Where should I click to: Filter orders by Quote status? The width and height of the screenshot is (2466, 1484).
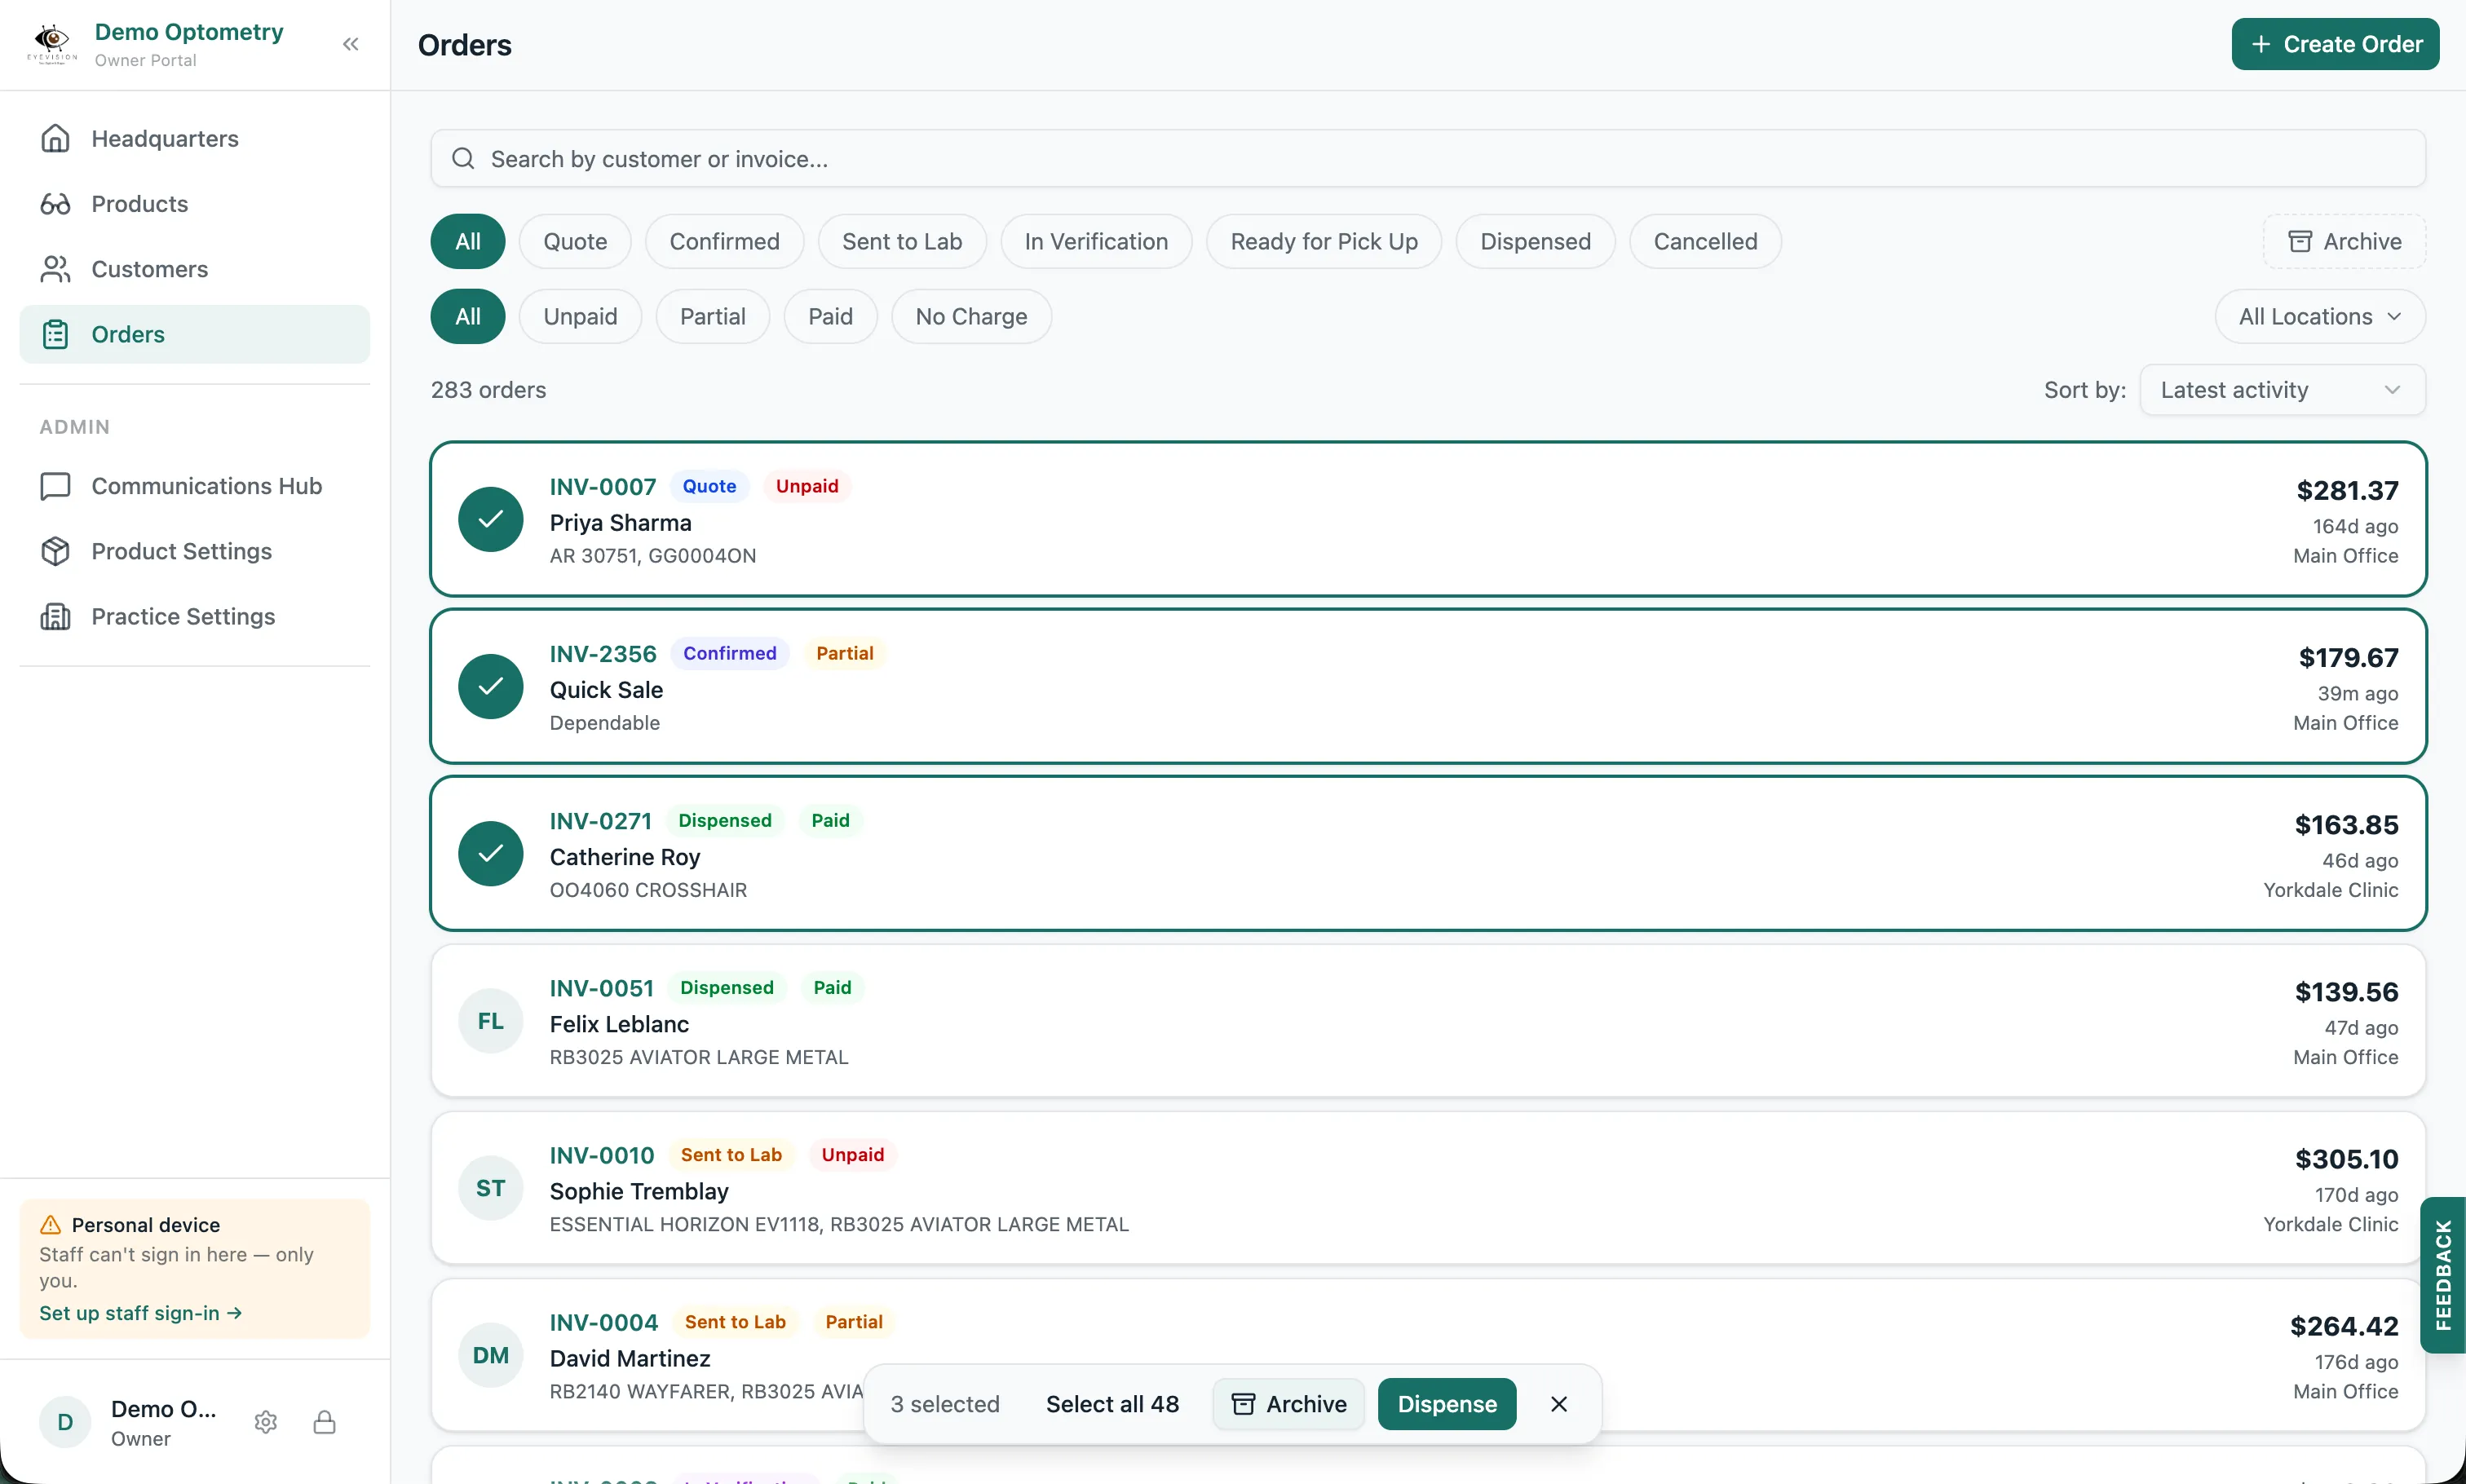pyautogui.click(x=575, y=241)
